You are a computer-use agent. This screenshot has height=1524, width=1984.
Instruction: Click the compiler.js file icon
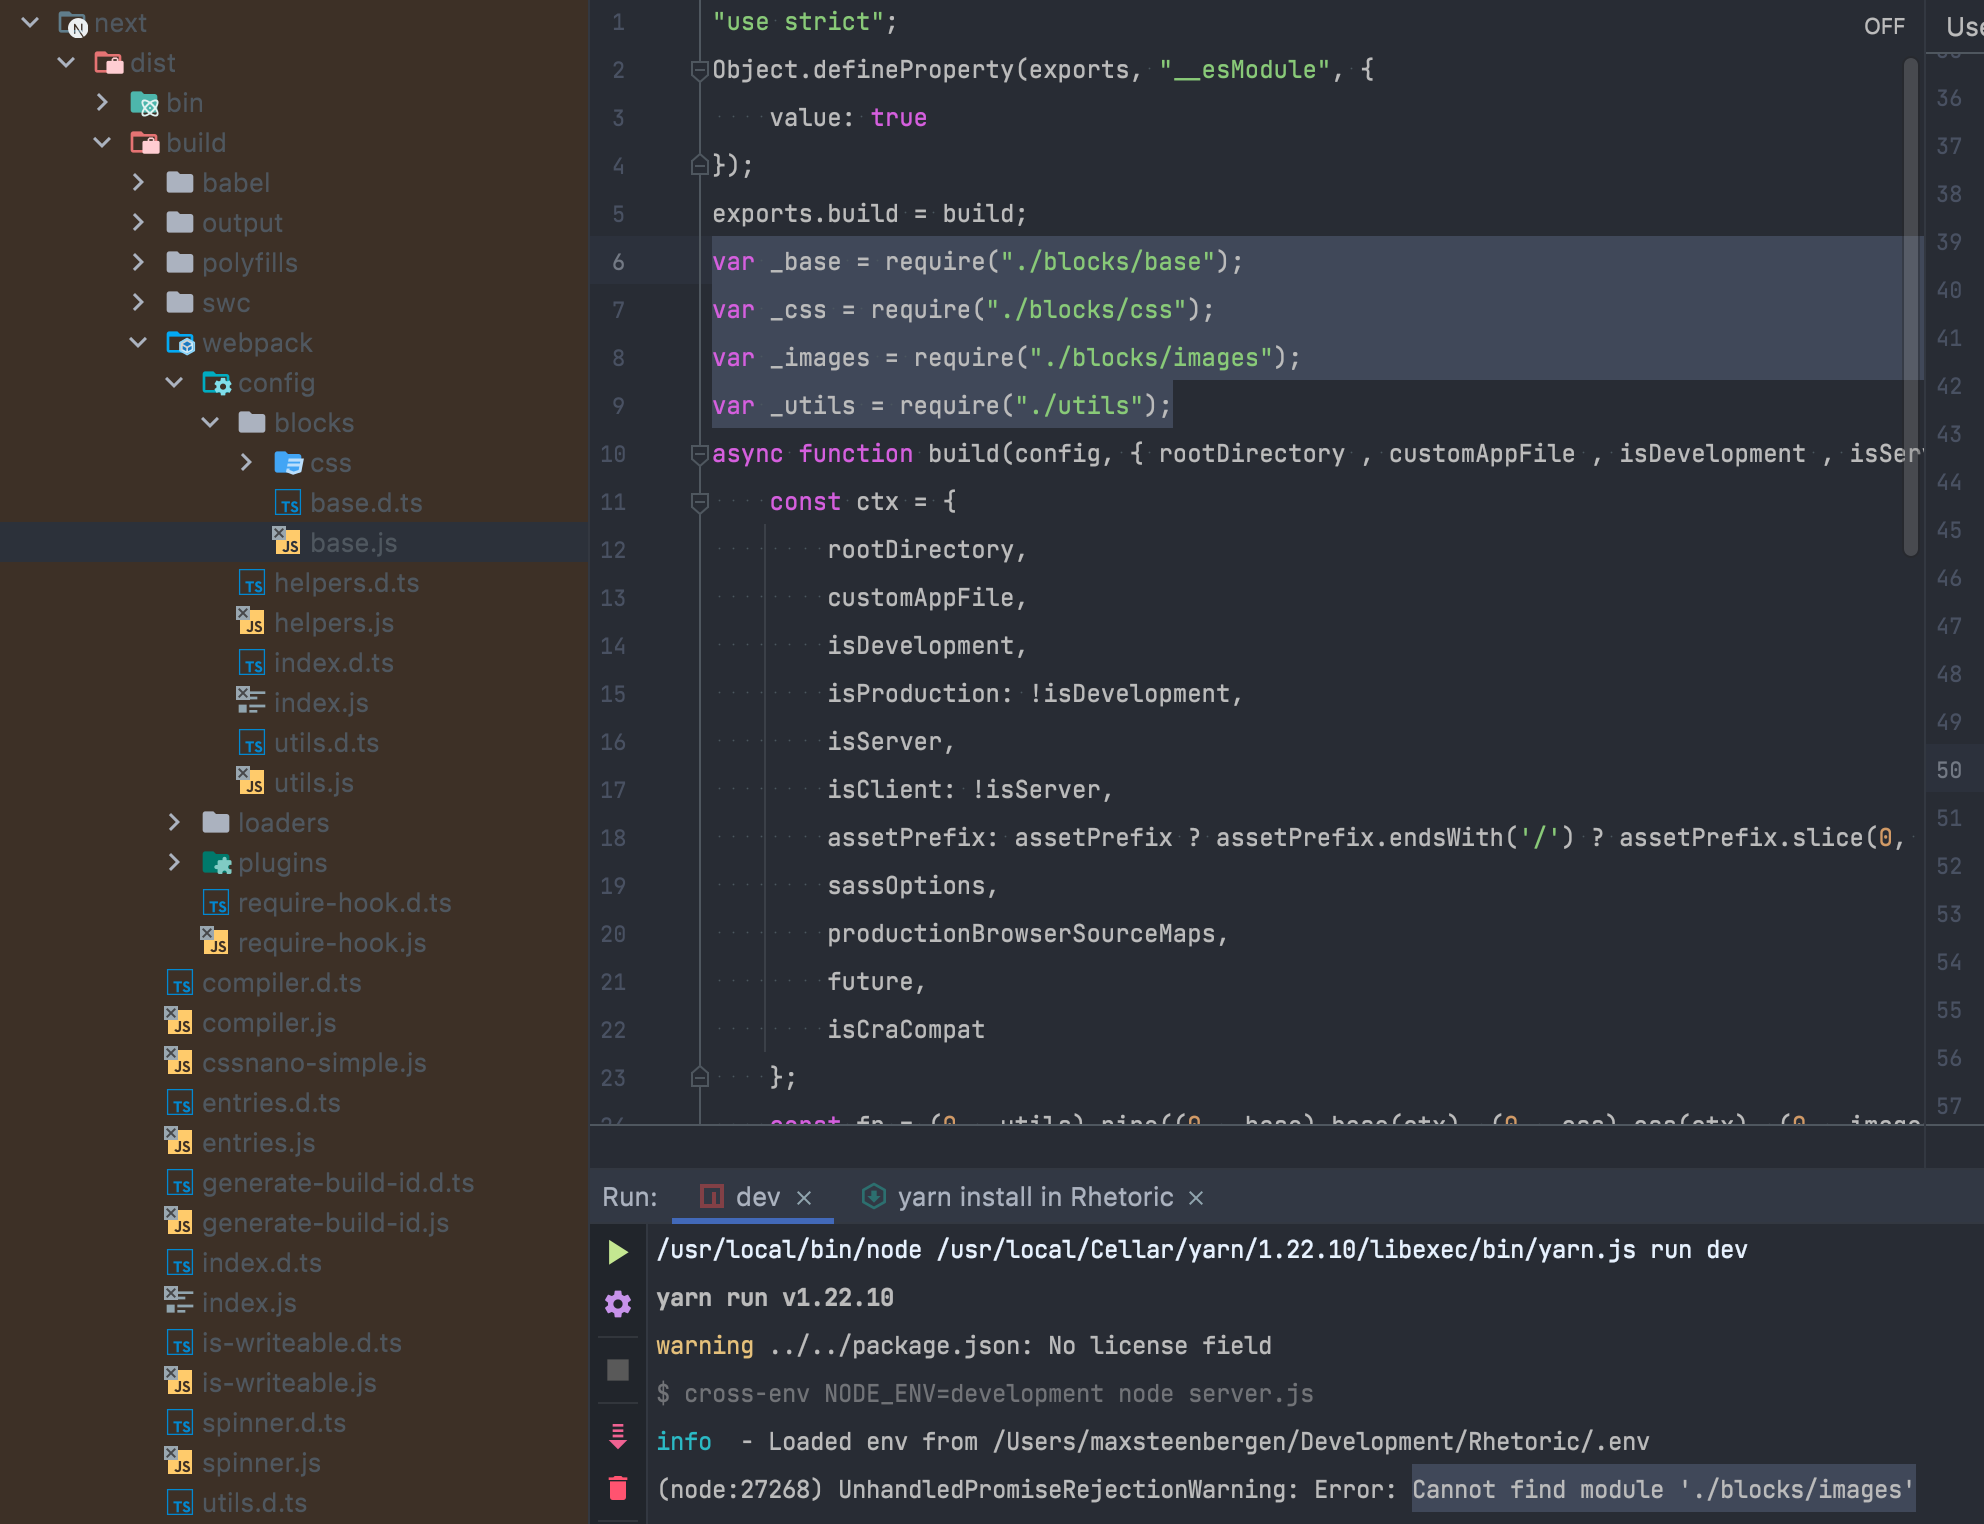point(179,1022)
